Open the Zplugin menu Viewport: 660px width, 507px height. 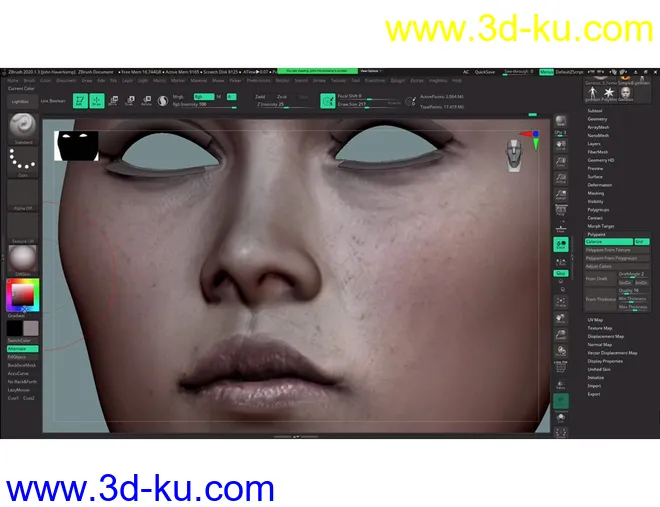click(398, 80)
